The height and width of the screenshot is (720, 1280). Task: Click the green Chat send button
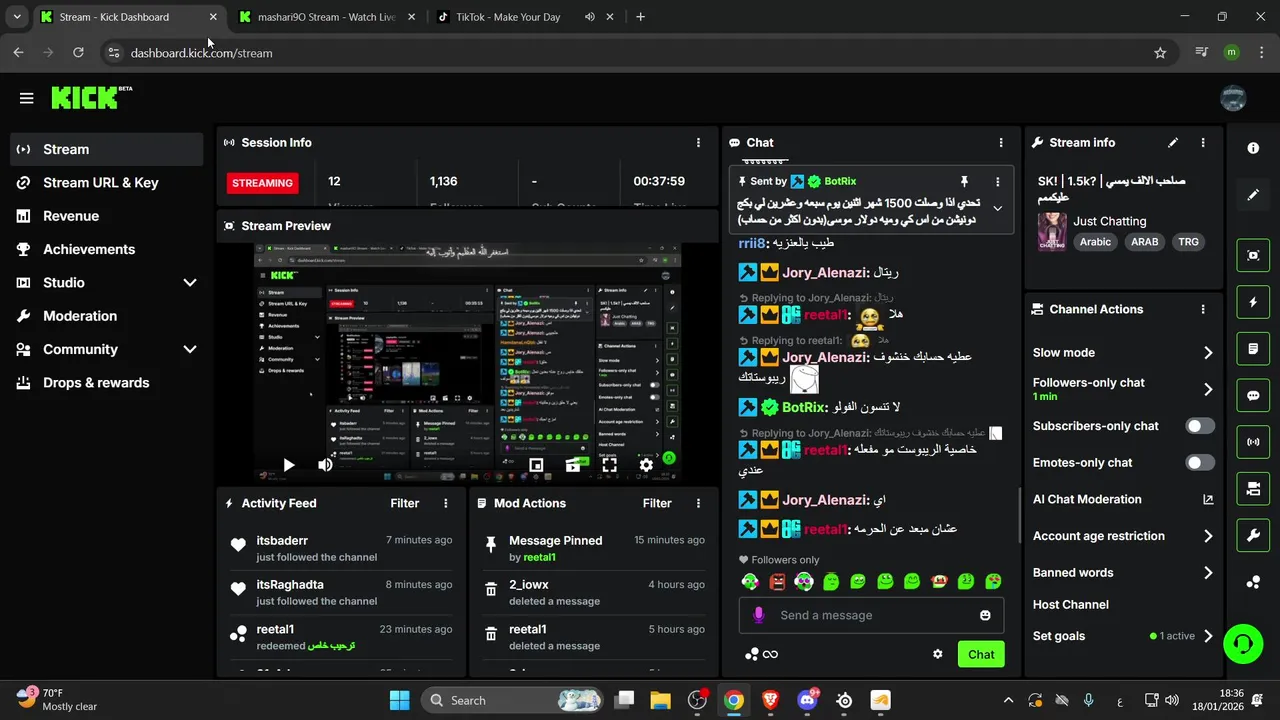coord(981,655)
